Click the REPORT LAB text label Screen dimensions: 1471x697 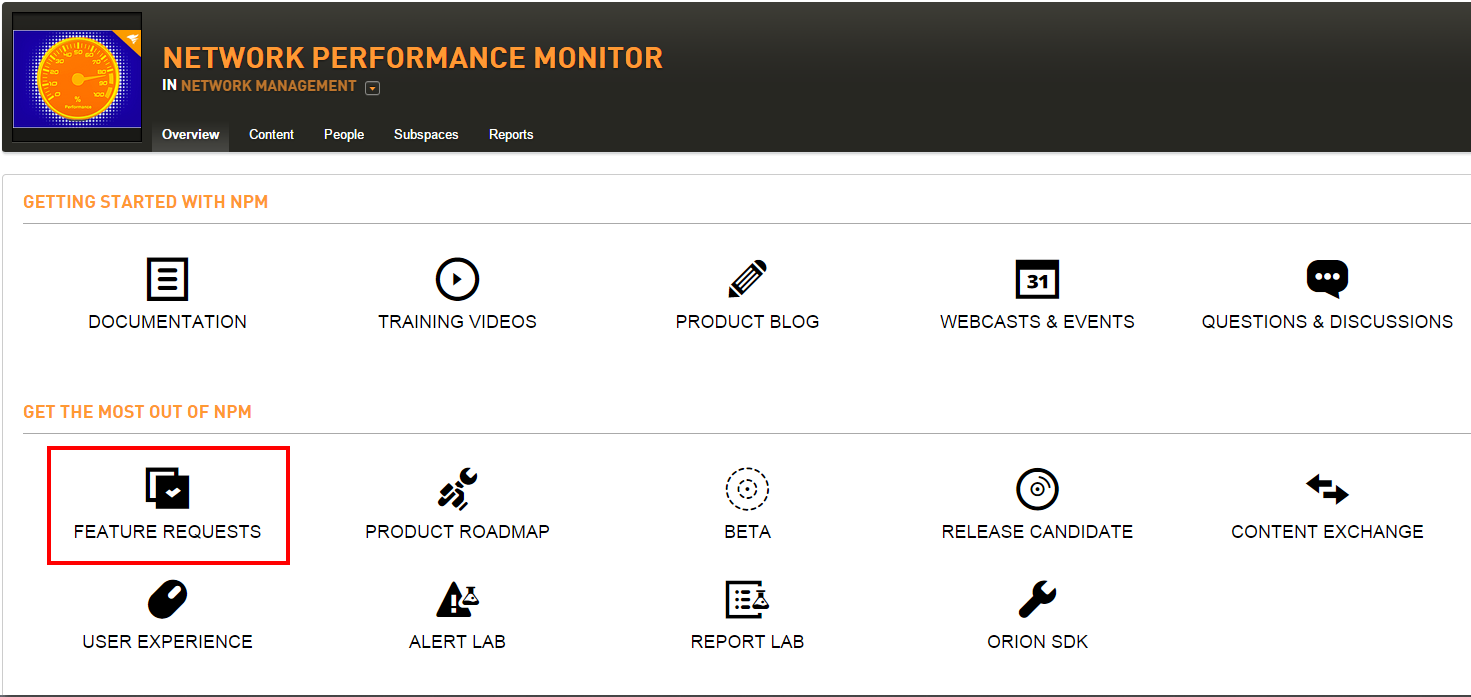(747, 642)
